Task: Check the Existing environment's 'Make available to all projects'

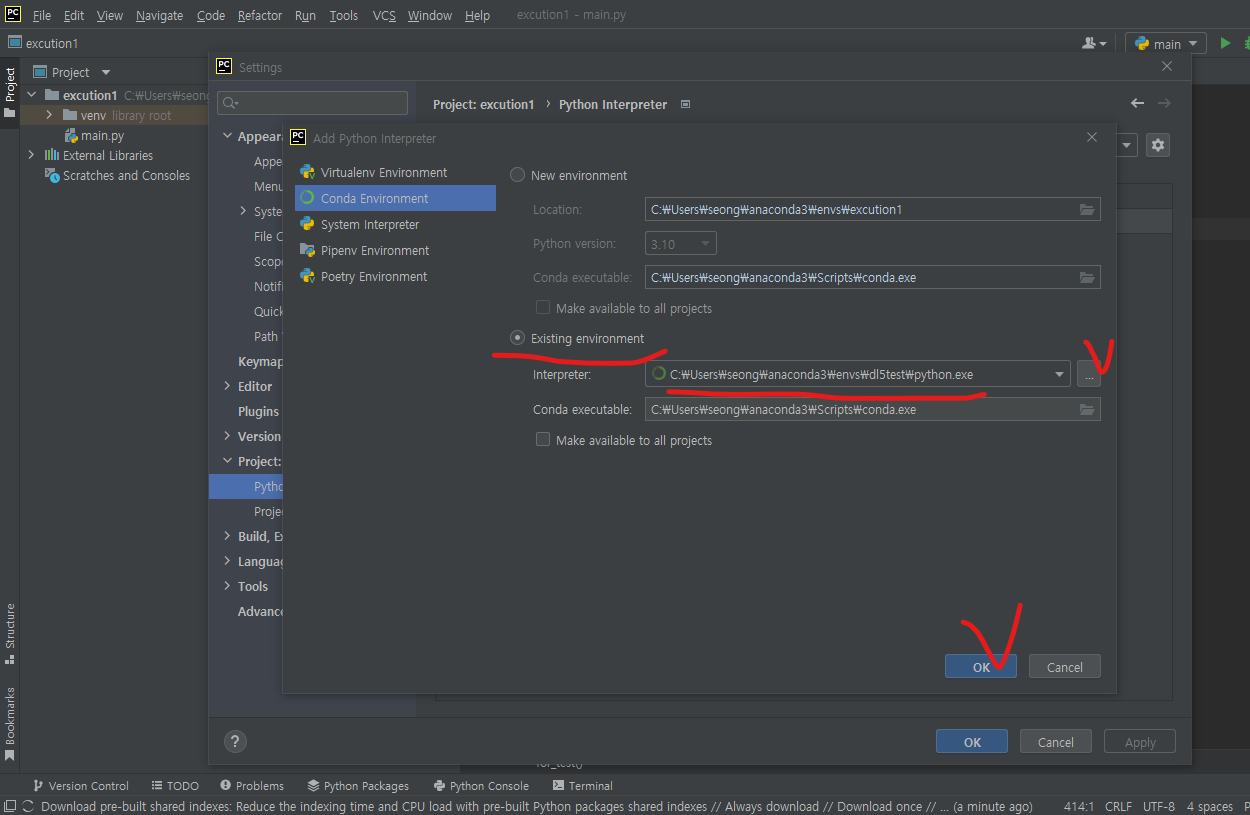Action: (x=543, y=439)
